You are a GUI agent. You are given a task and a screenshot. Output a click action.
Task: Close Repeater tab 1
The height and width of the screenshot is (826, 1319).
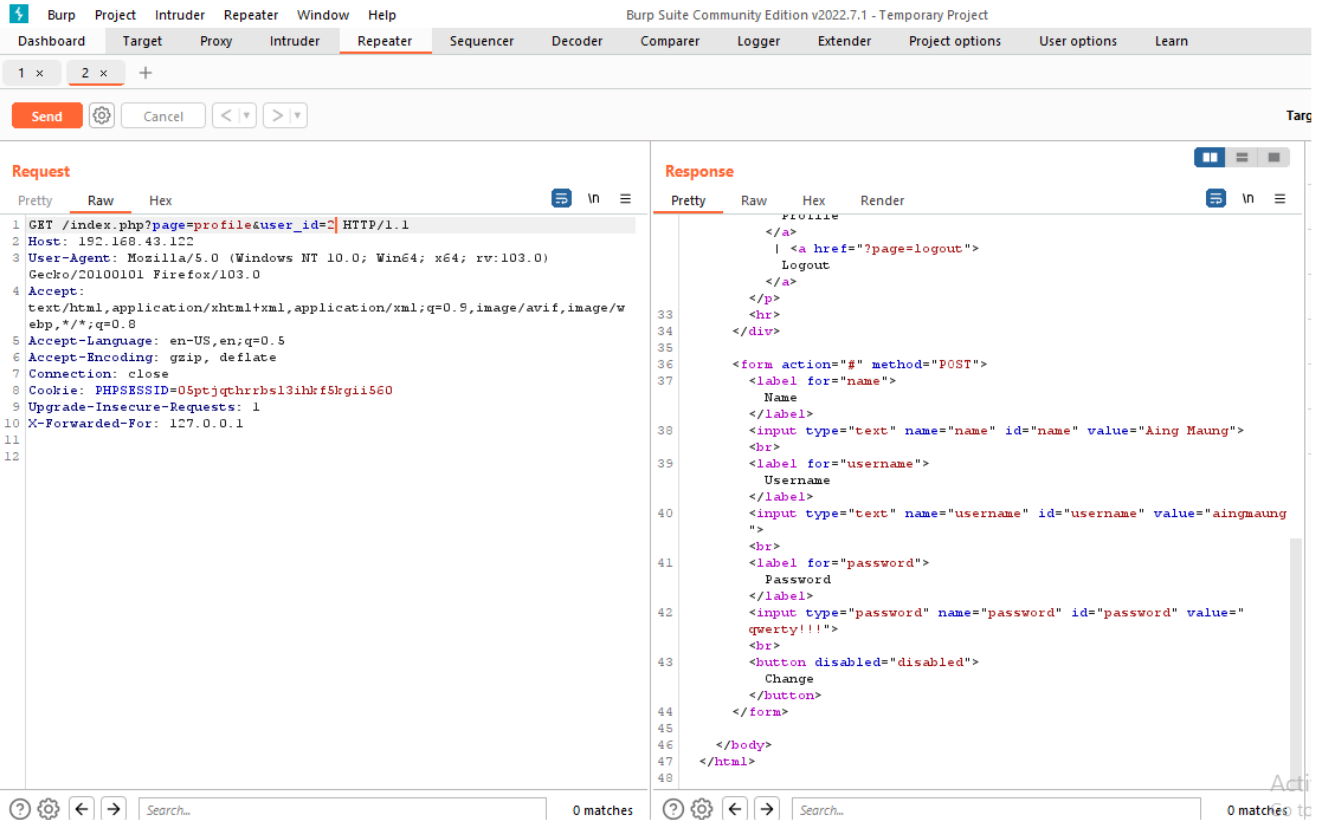[40, 73]
